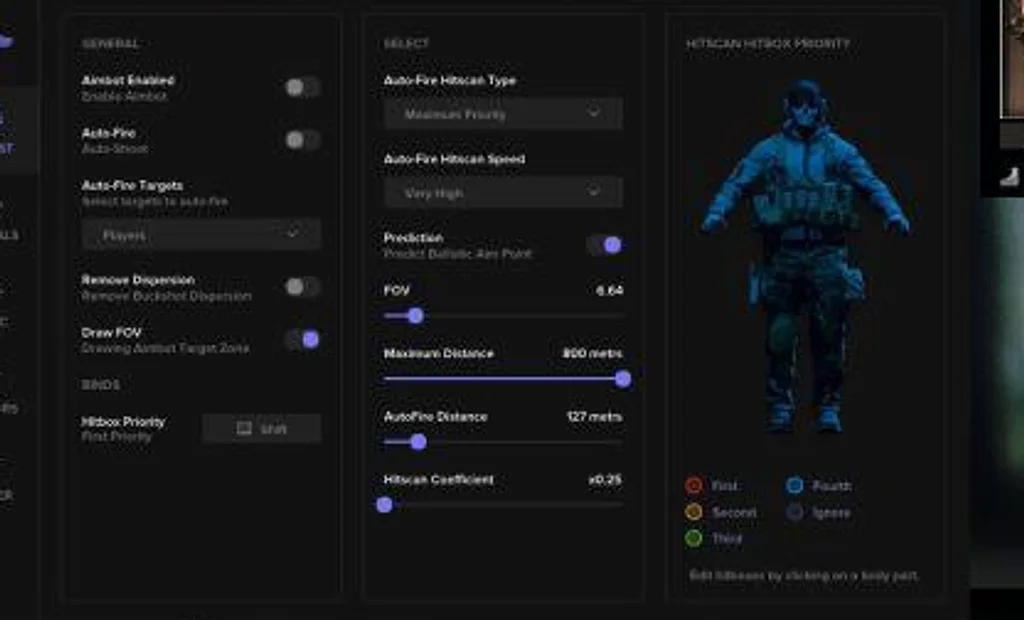This screenshot has height=620, width=1024.
Task: Click the Hitbox Priority label
Action: [123, 421]
